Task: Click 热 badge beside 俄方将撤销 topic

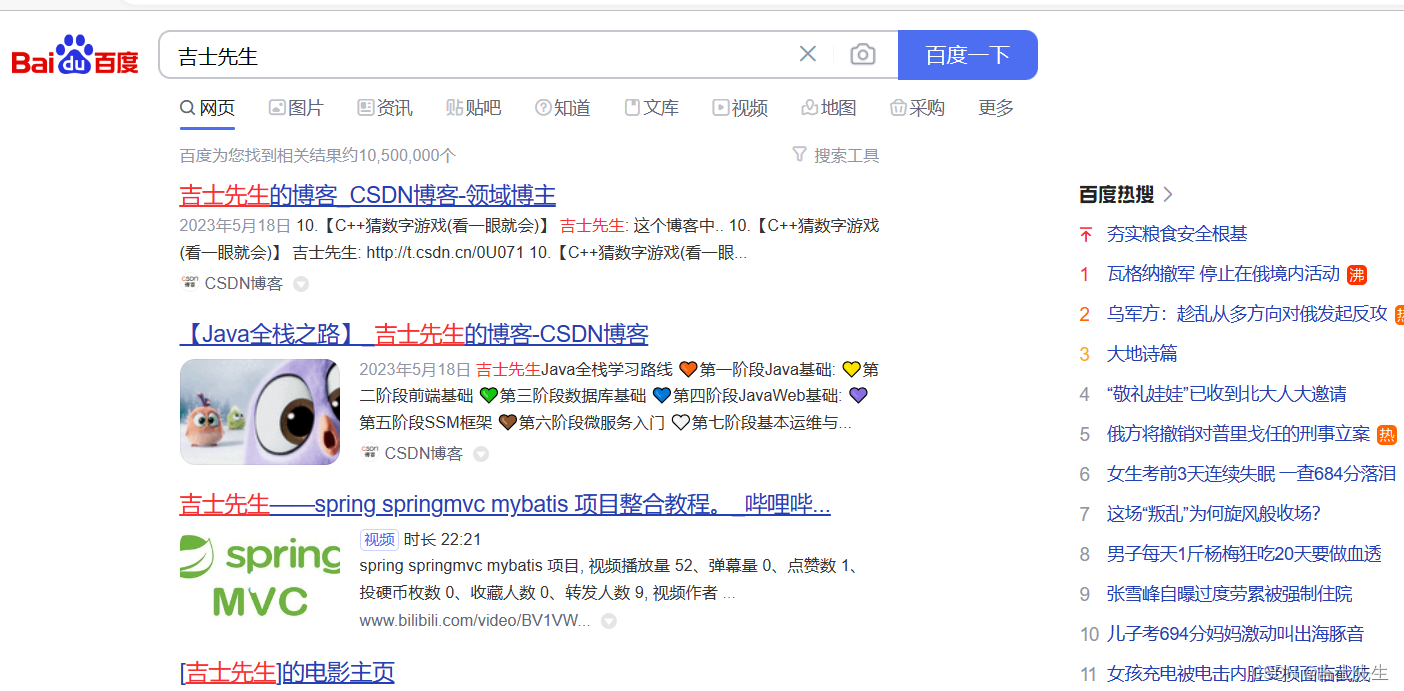Action: [1387, 434]
